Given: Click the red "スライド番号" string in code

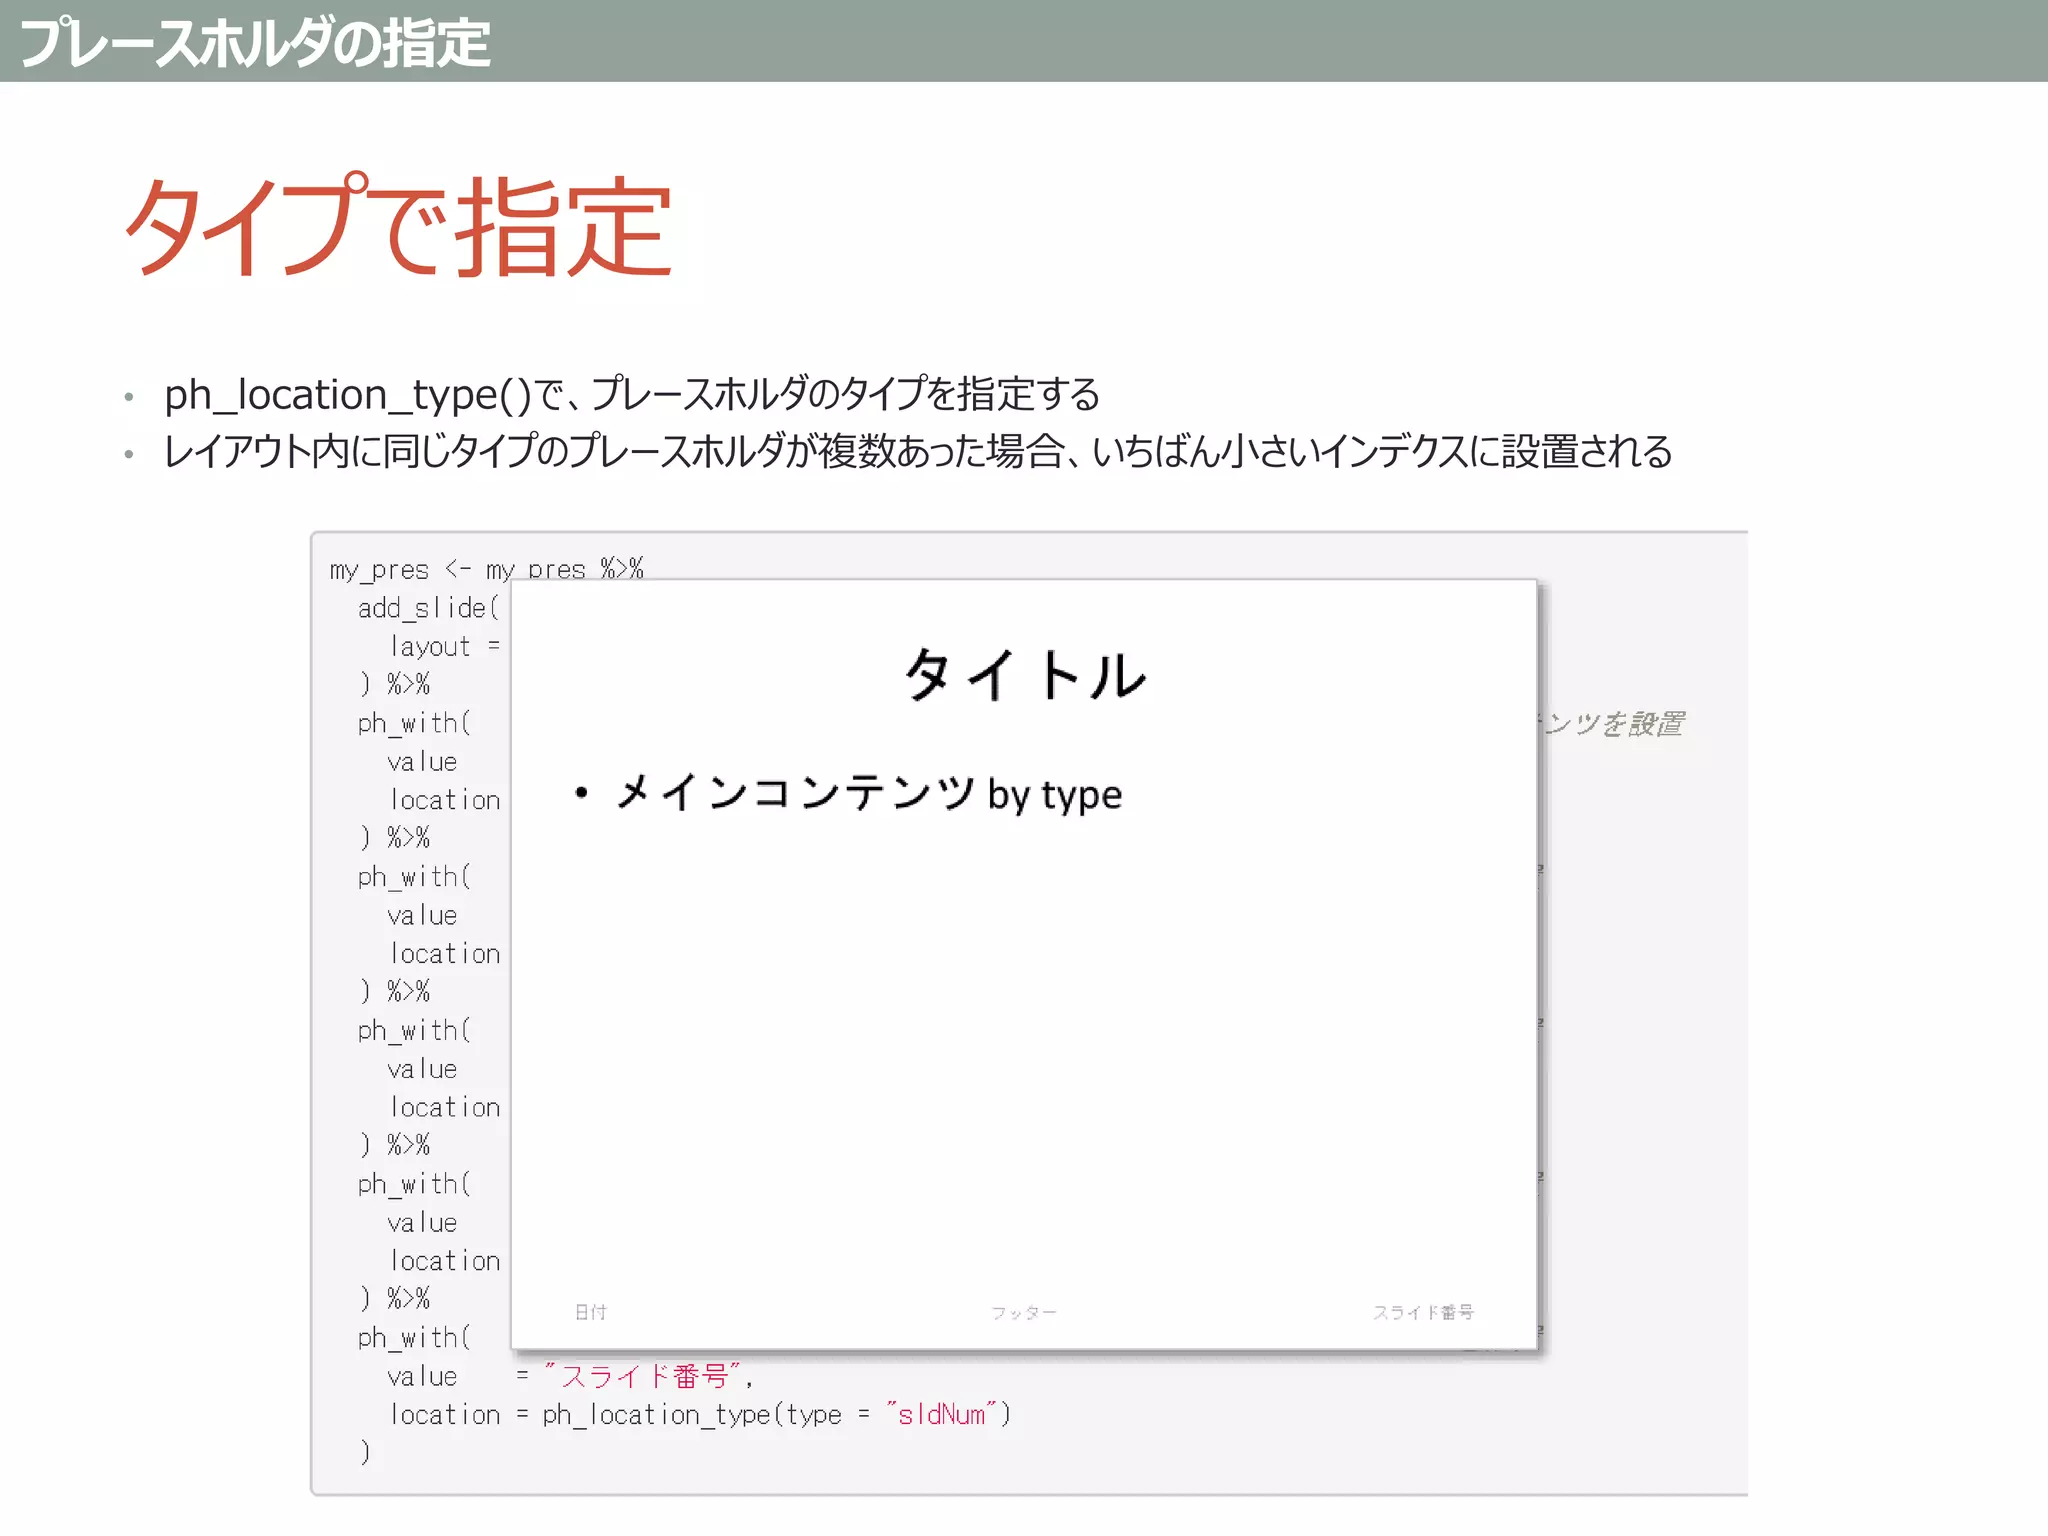Looking at the screenshot, I should click(644, 1376).
